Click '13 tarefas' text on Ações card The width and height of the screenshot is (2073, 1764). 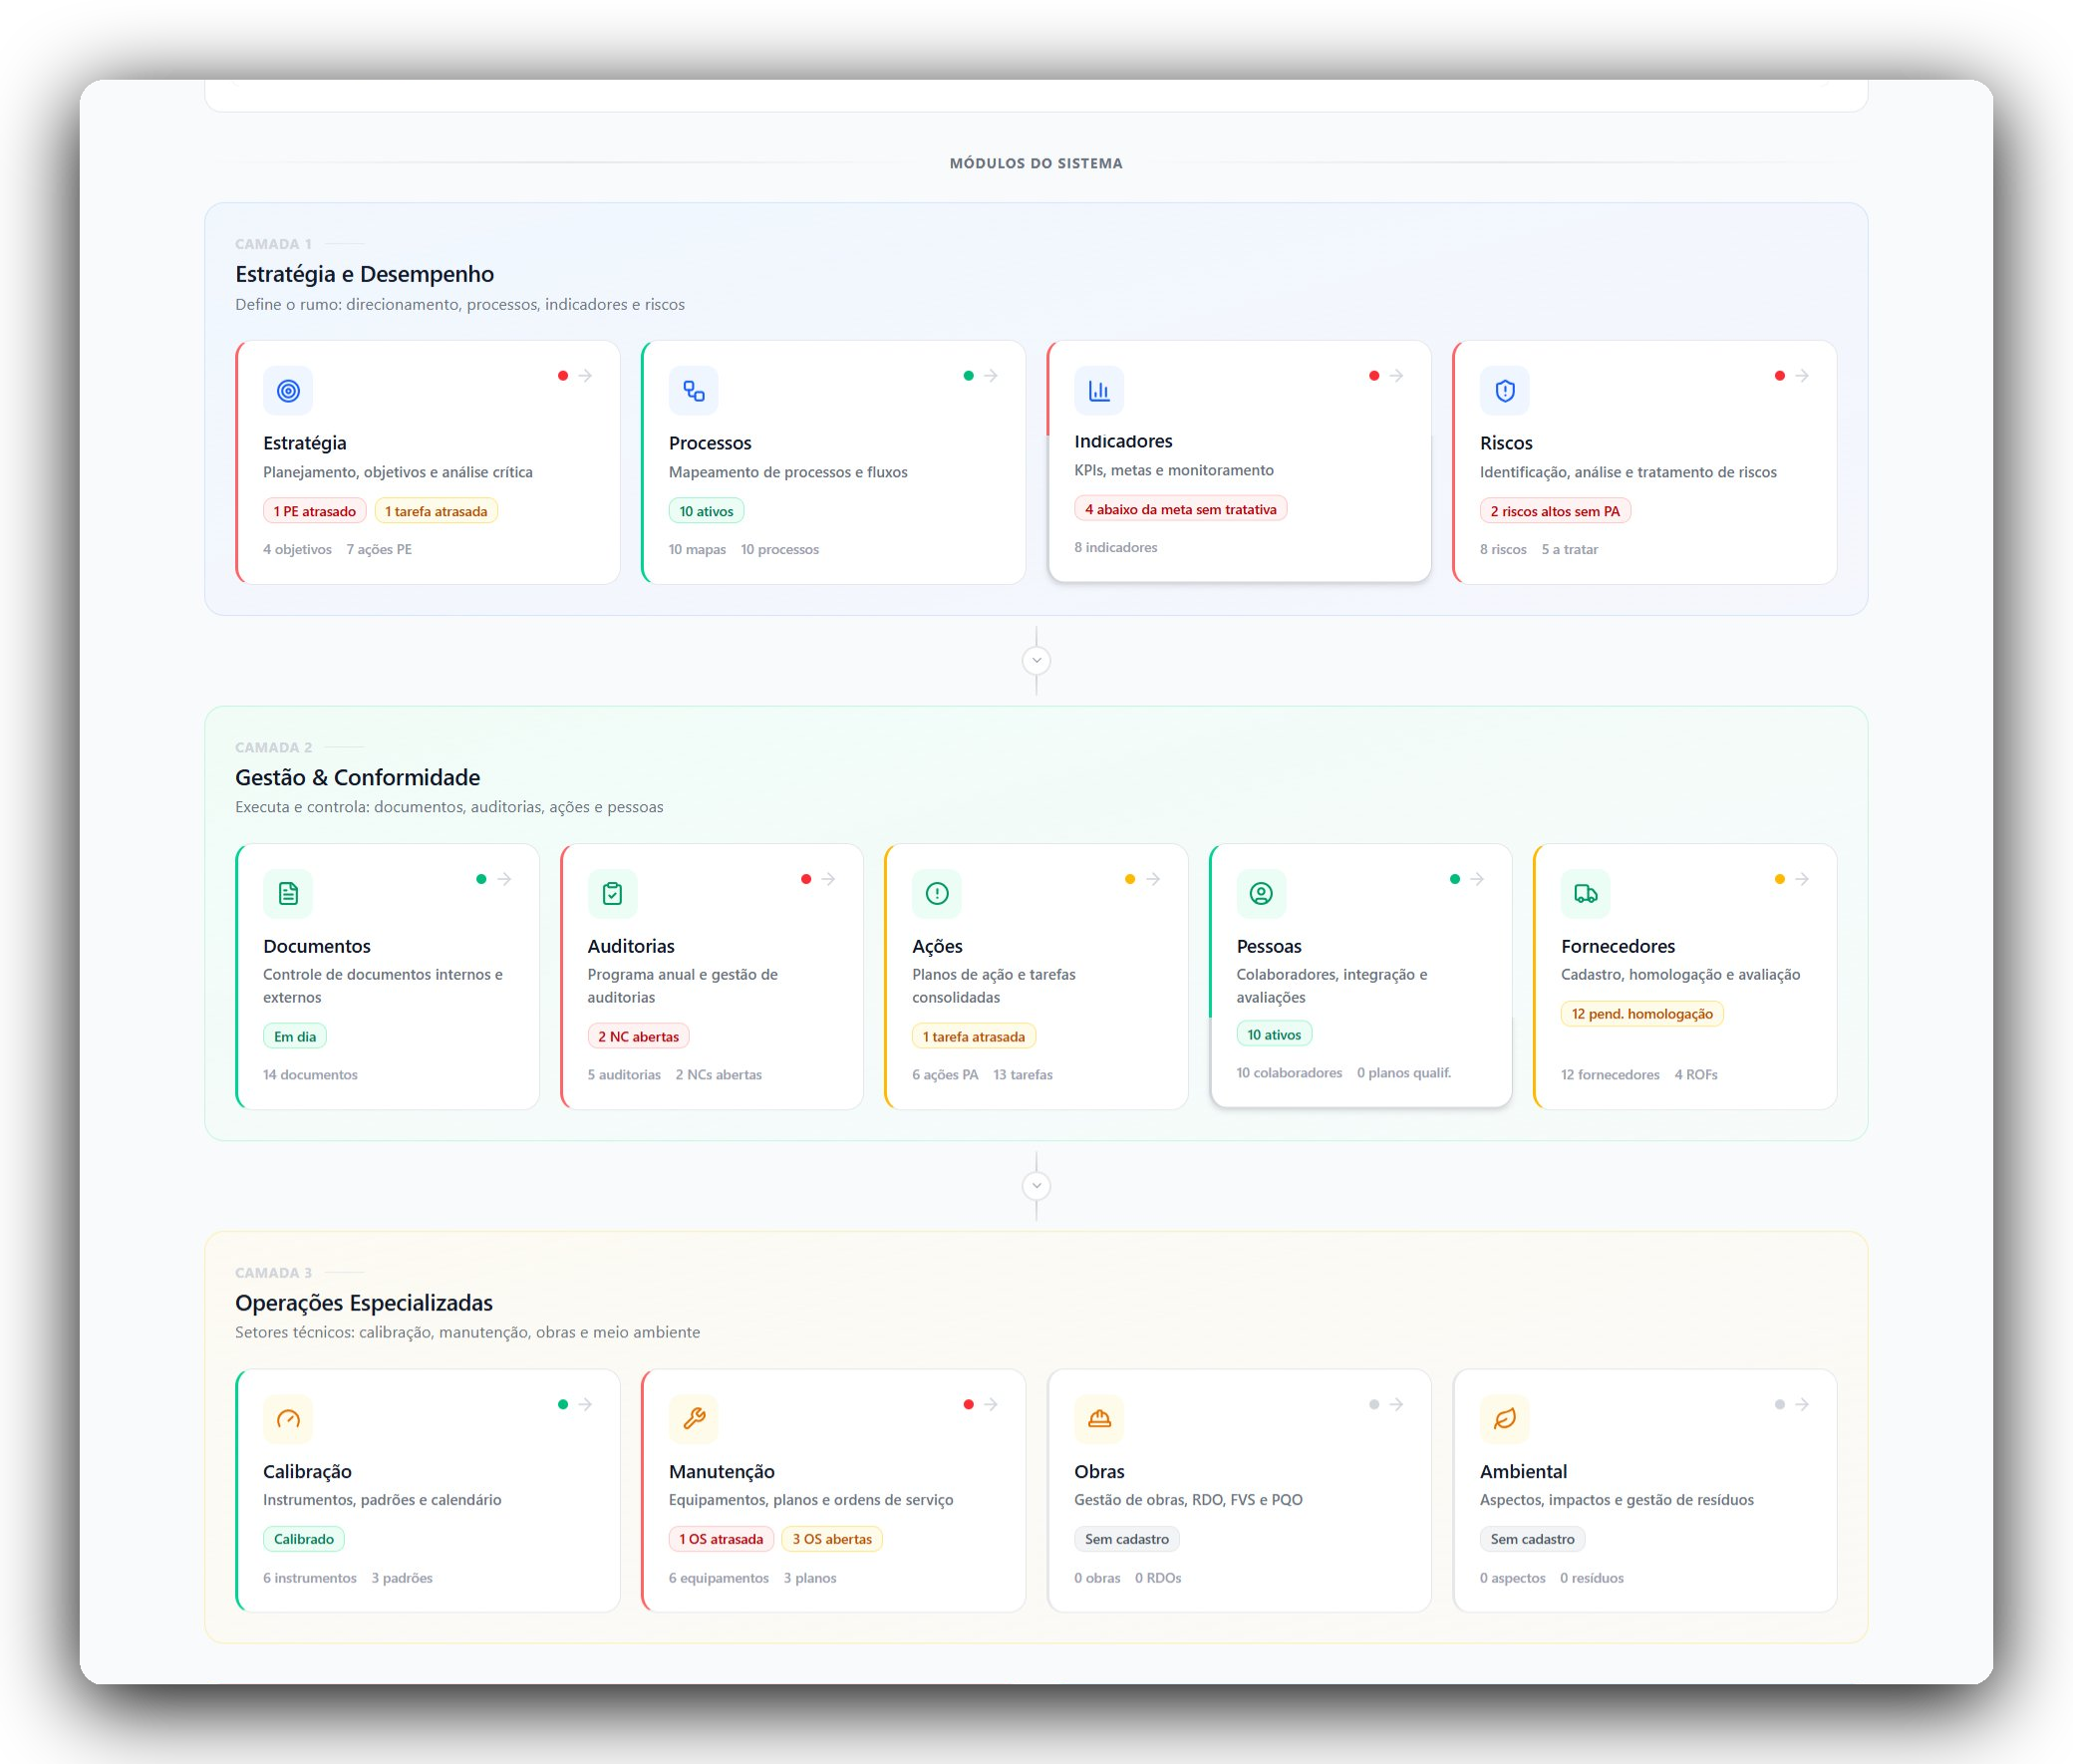[1023, 1075]
